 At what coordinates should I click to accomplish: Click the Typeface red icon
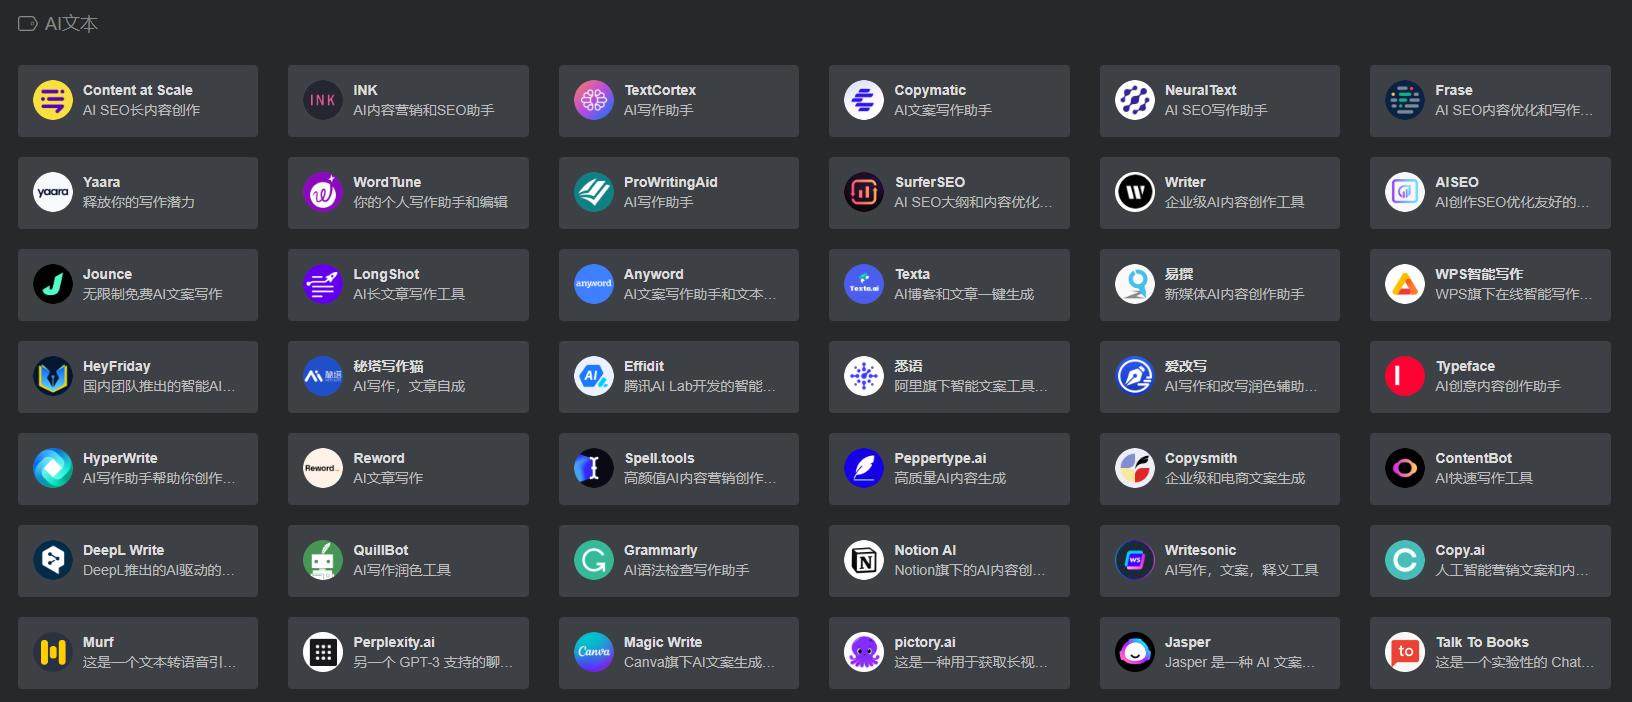coord(1405,377)
